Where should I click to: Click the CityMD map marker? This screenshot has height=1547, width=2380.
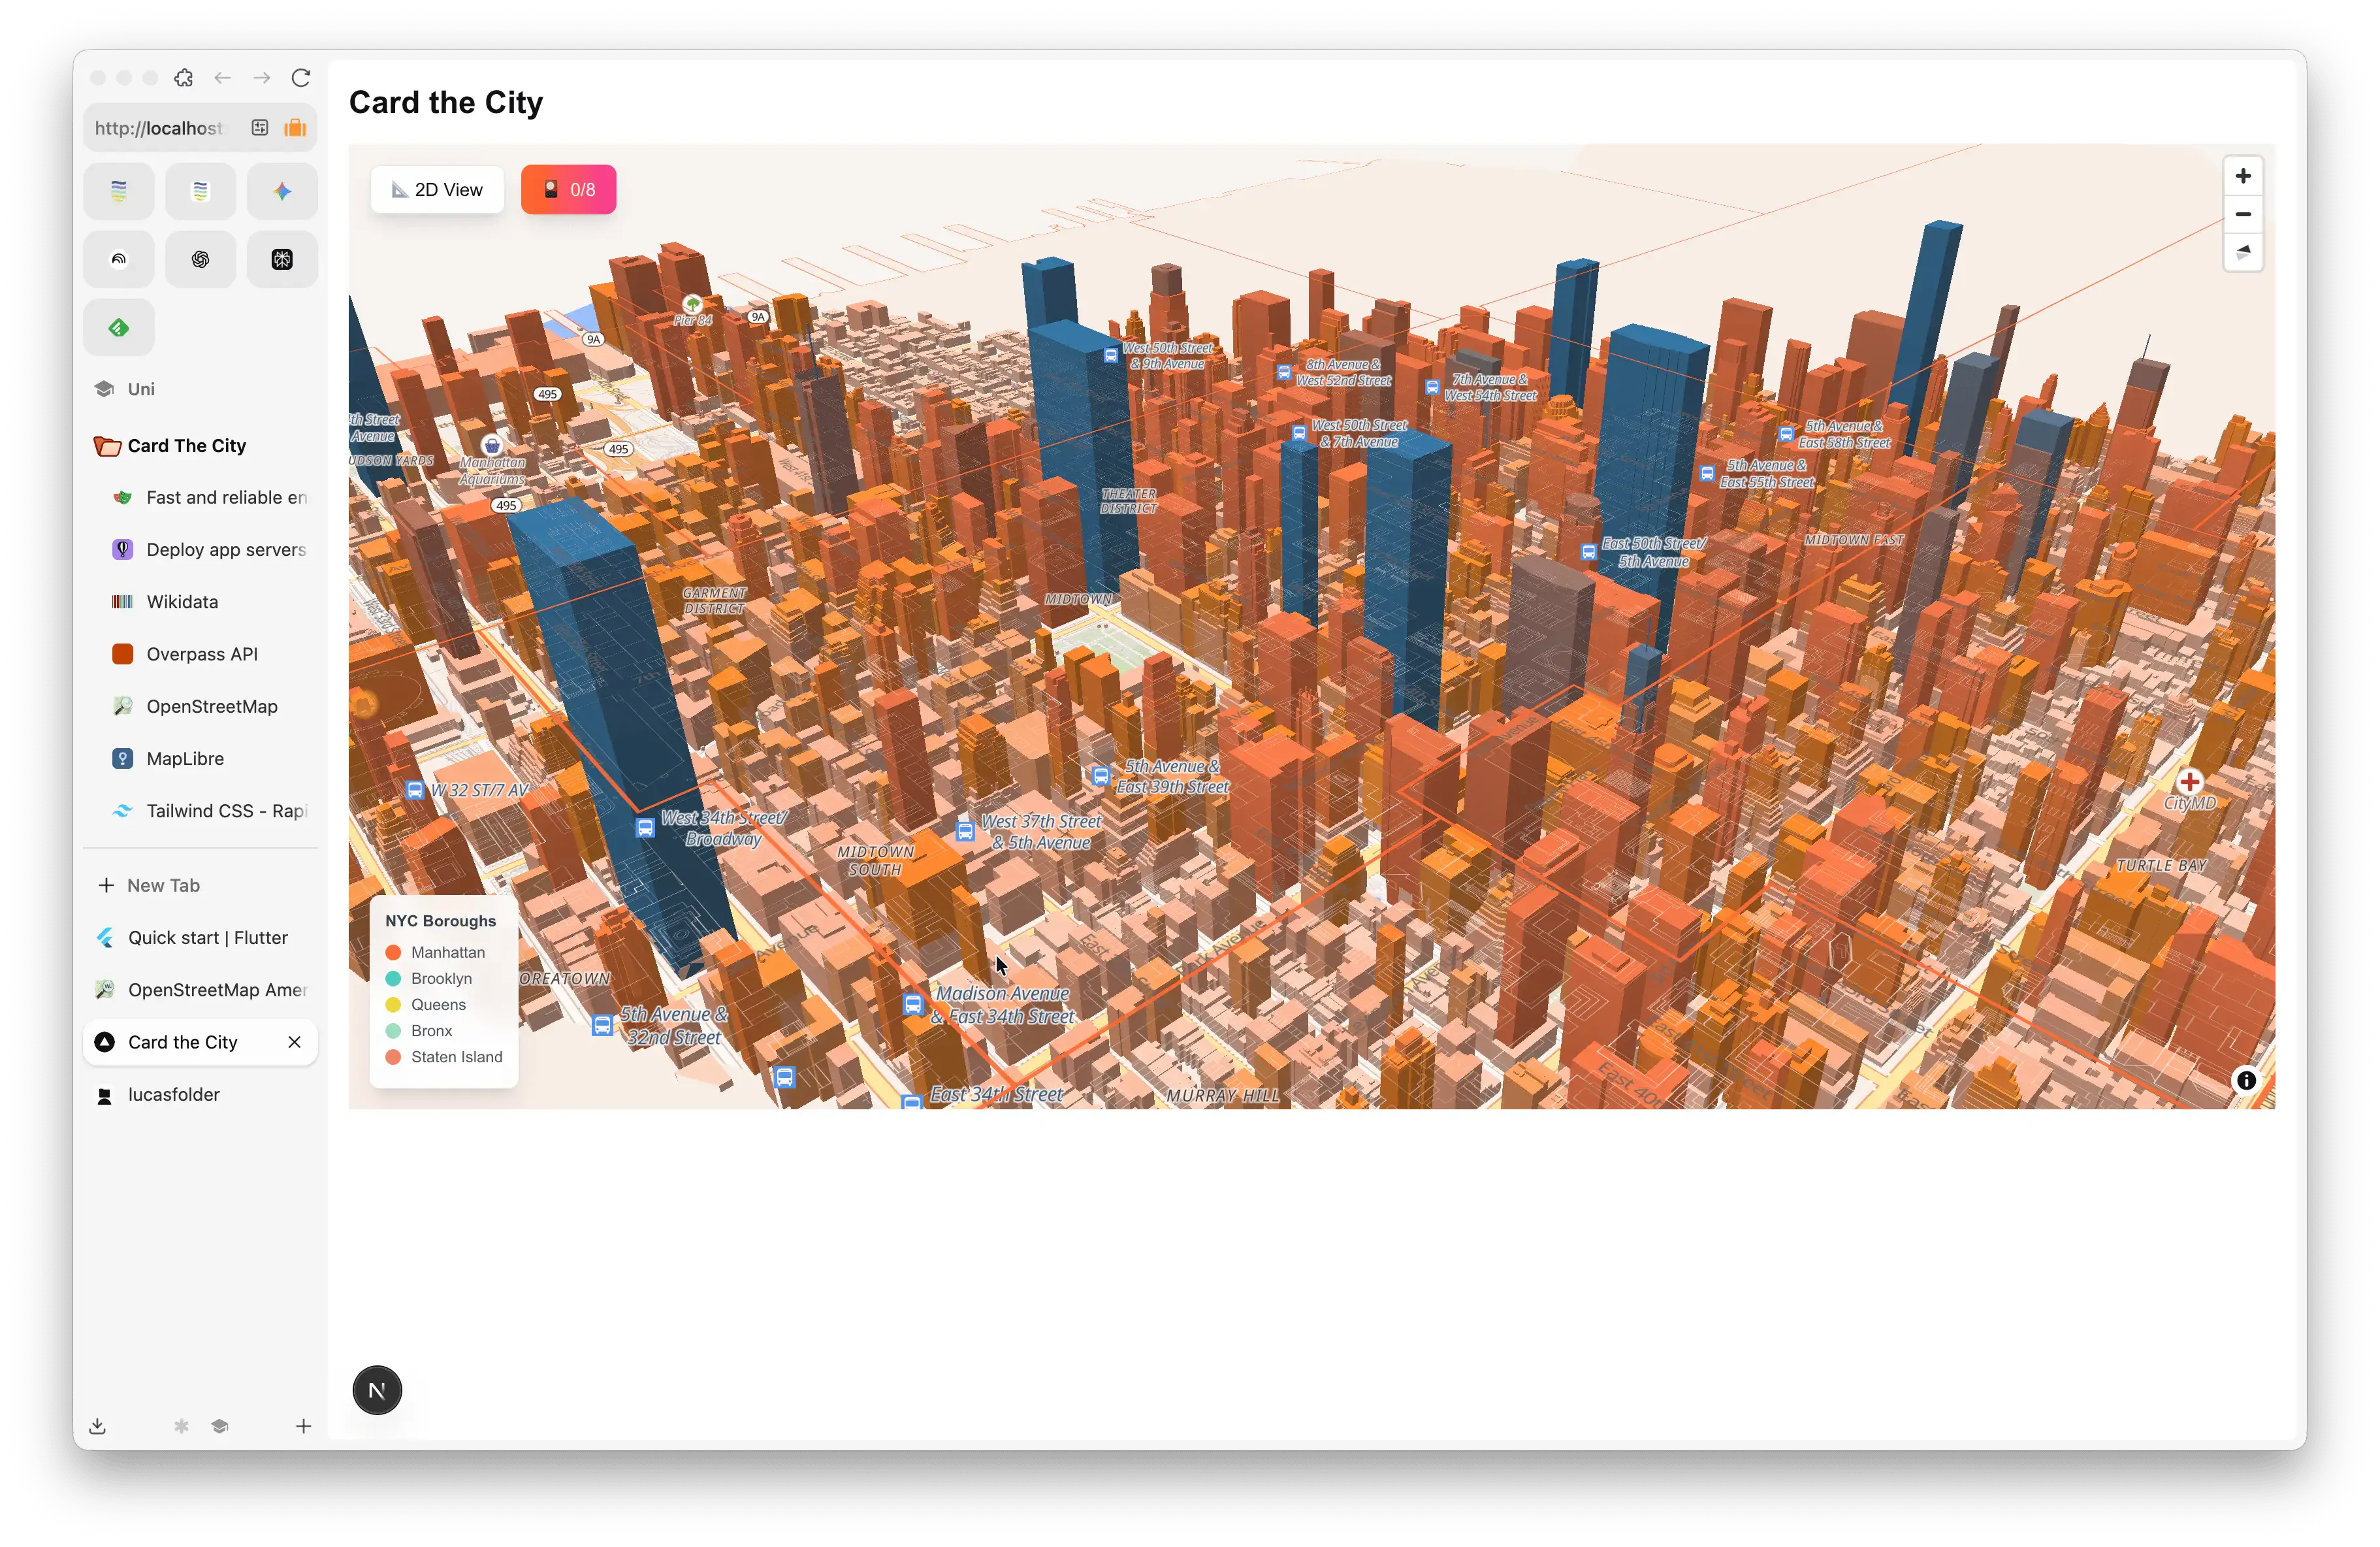click(2189, 782)
